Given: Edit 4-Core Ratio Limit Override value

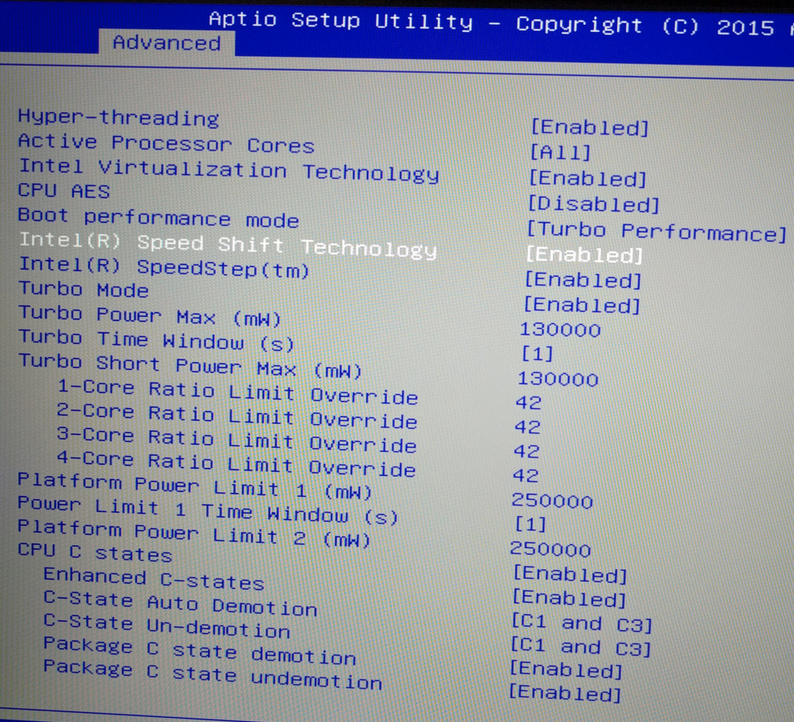Looking at the screenshot, I should (526, 475).
